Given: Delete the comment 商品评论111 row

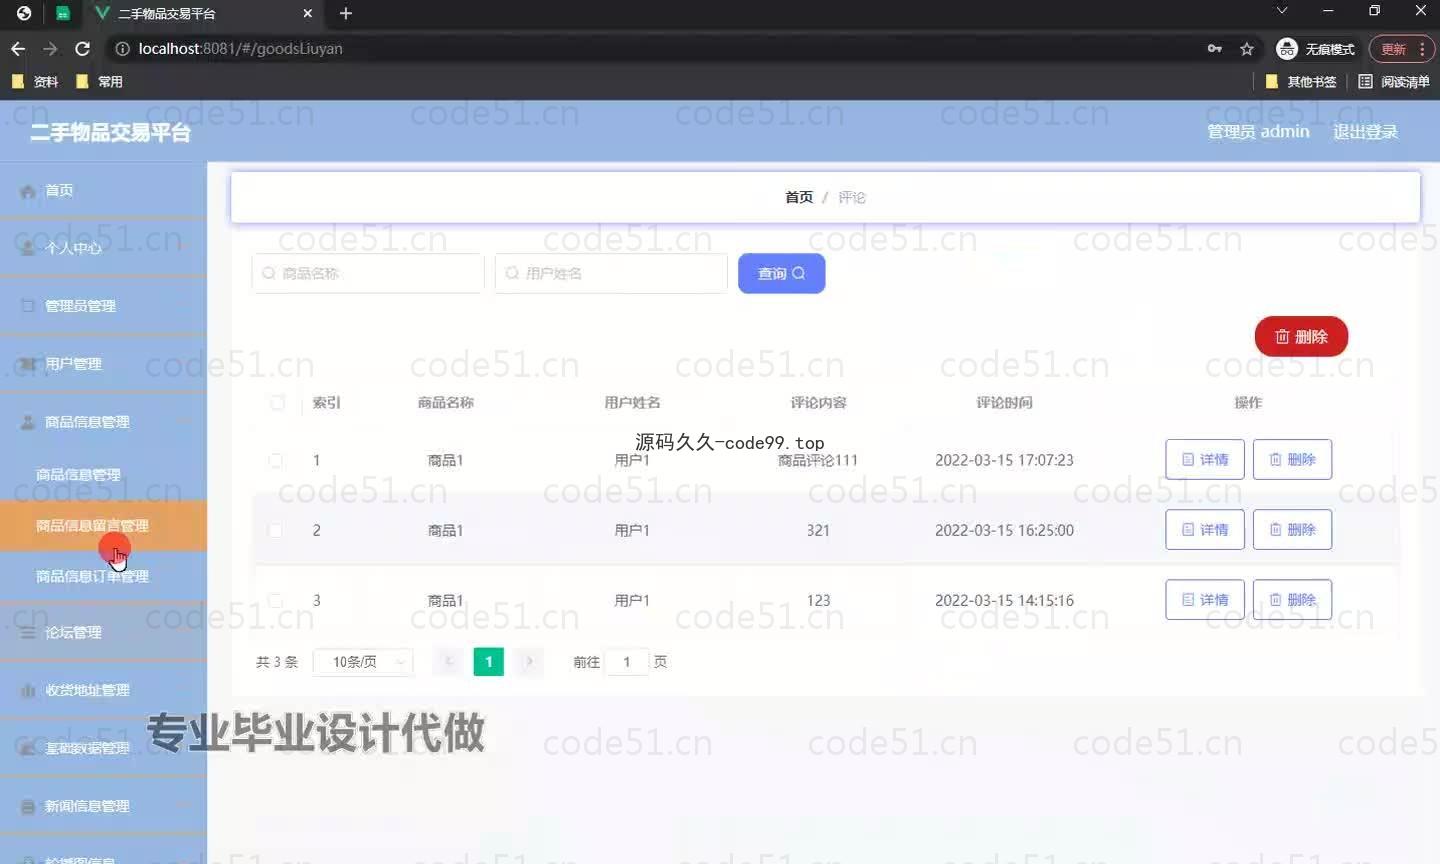Looking at the screenshot, I should pyautogui.click(x=1292, y=459).
